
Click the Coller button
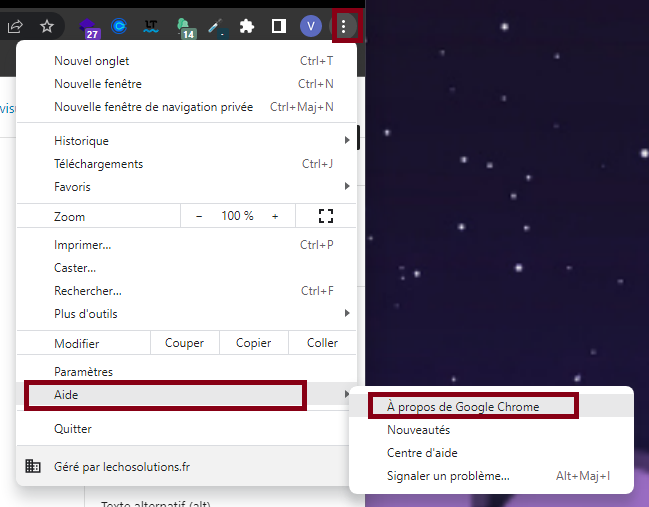tap(322, 343)
